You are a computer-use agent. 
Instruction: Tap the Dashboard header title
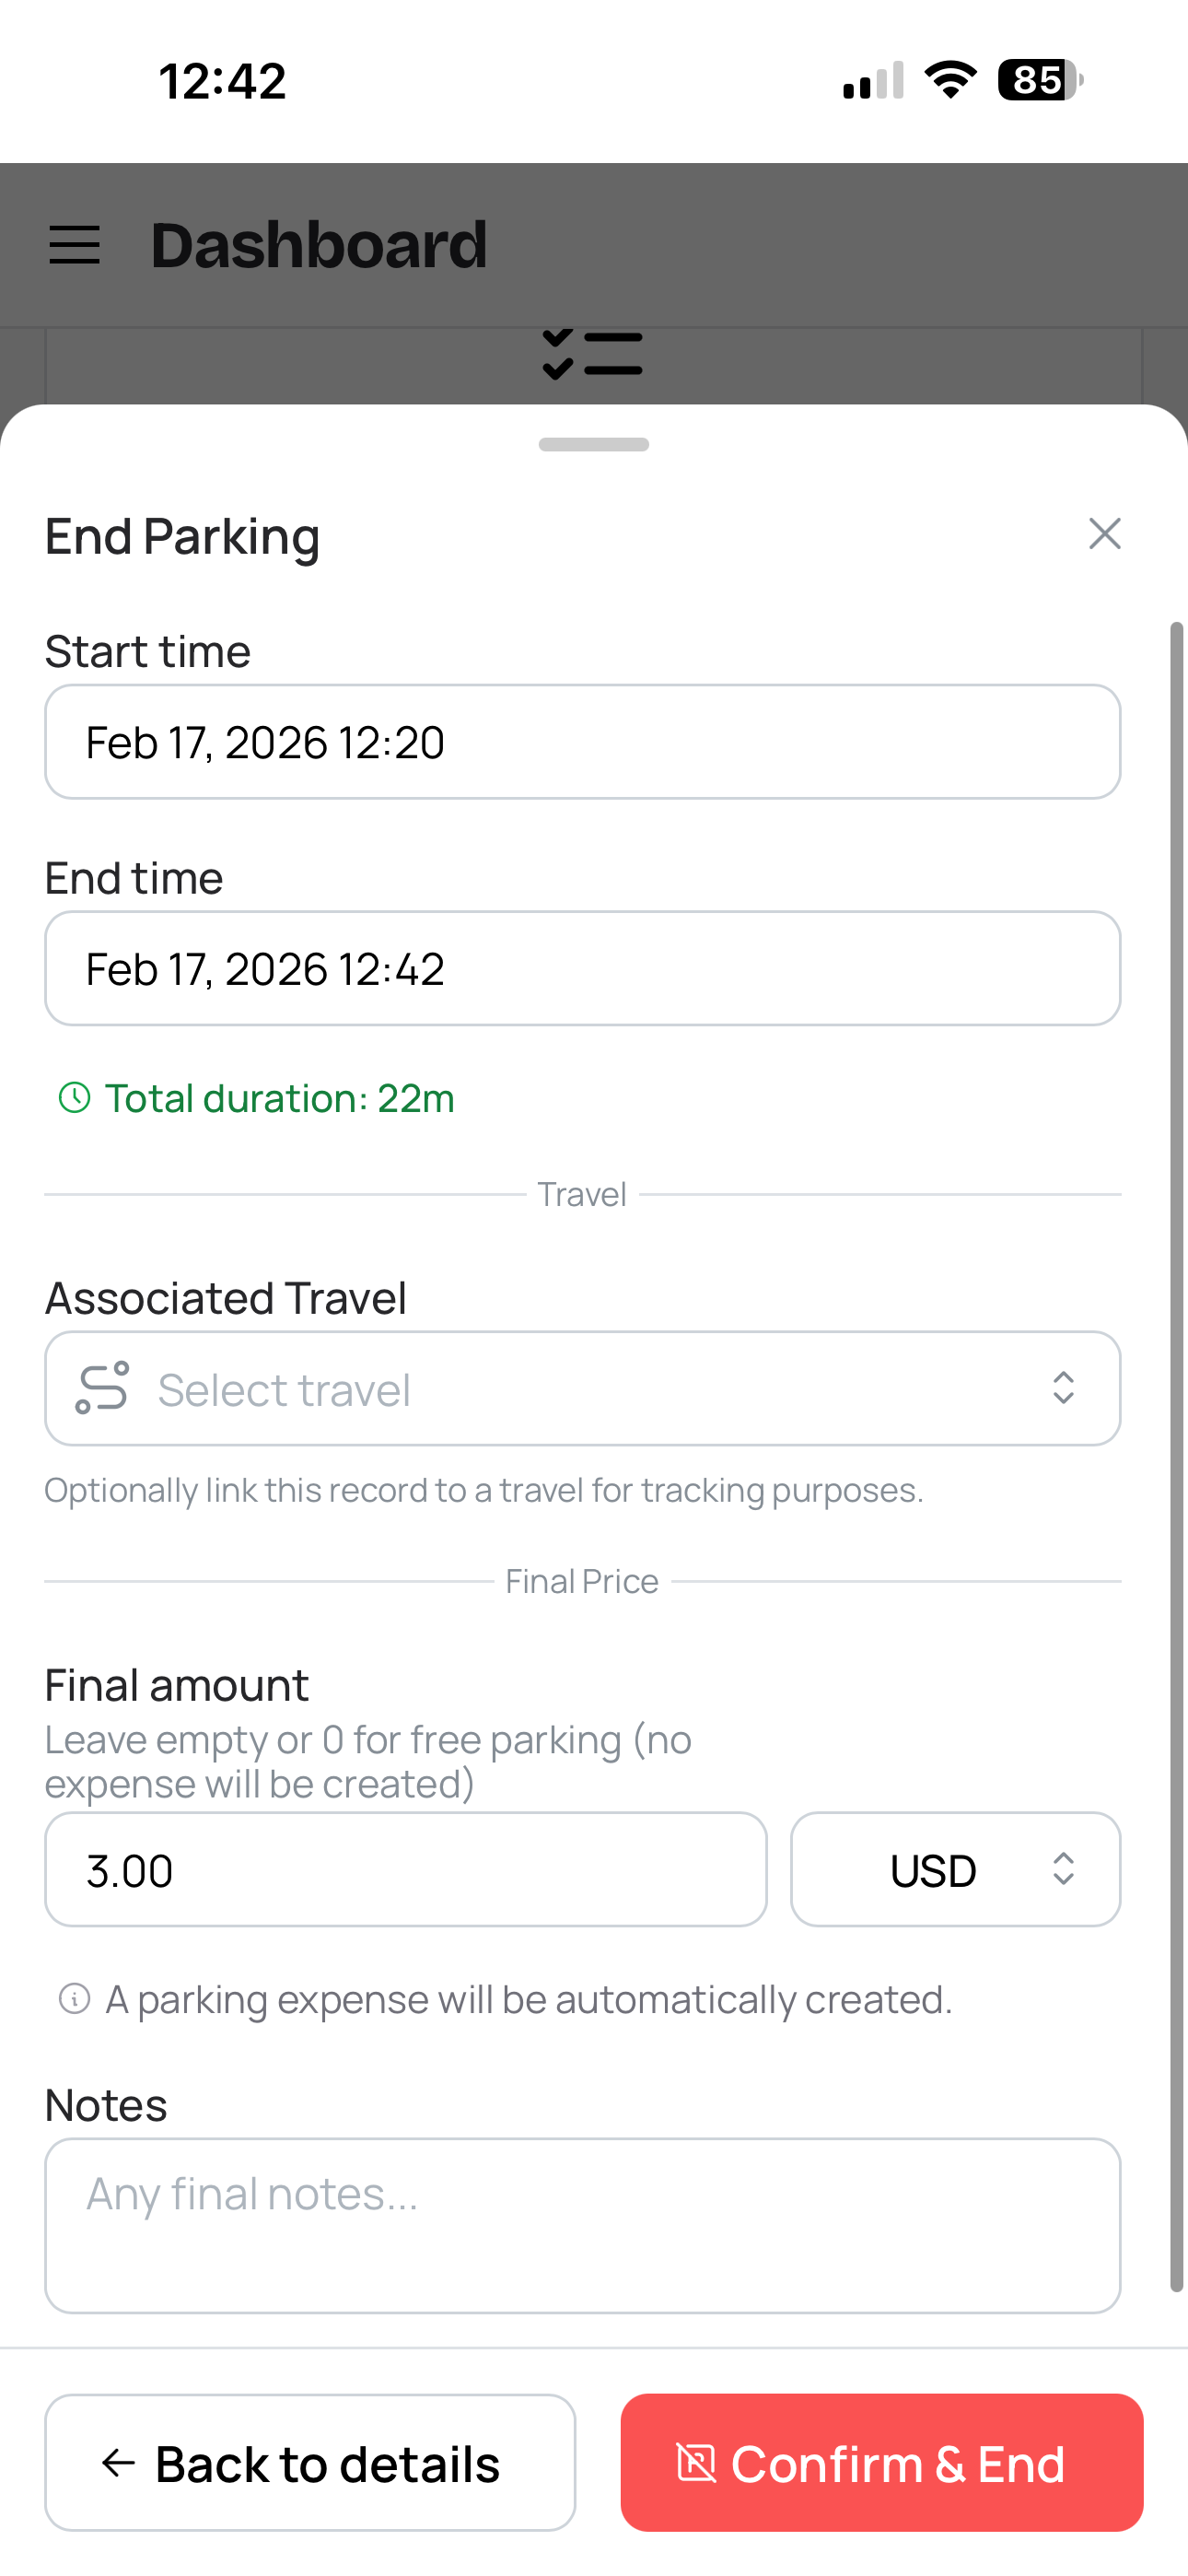(x=319, y=245)
